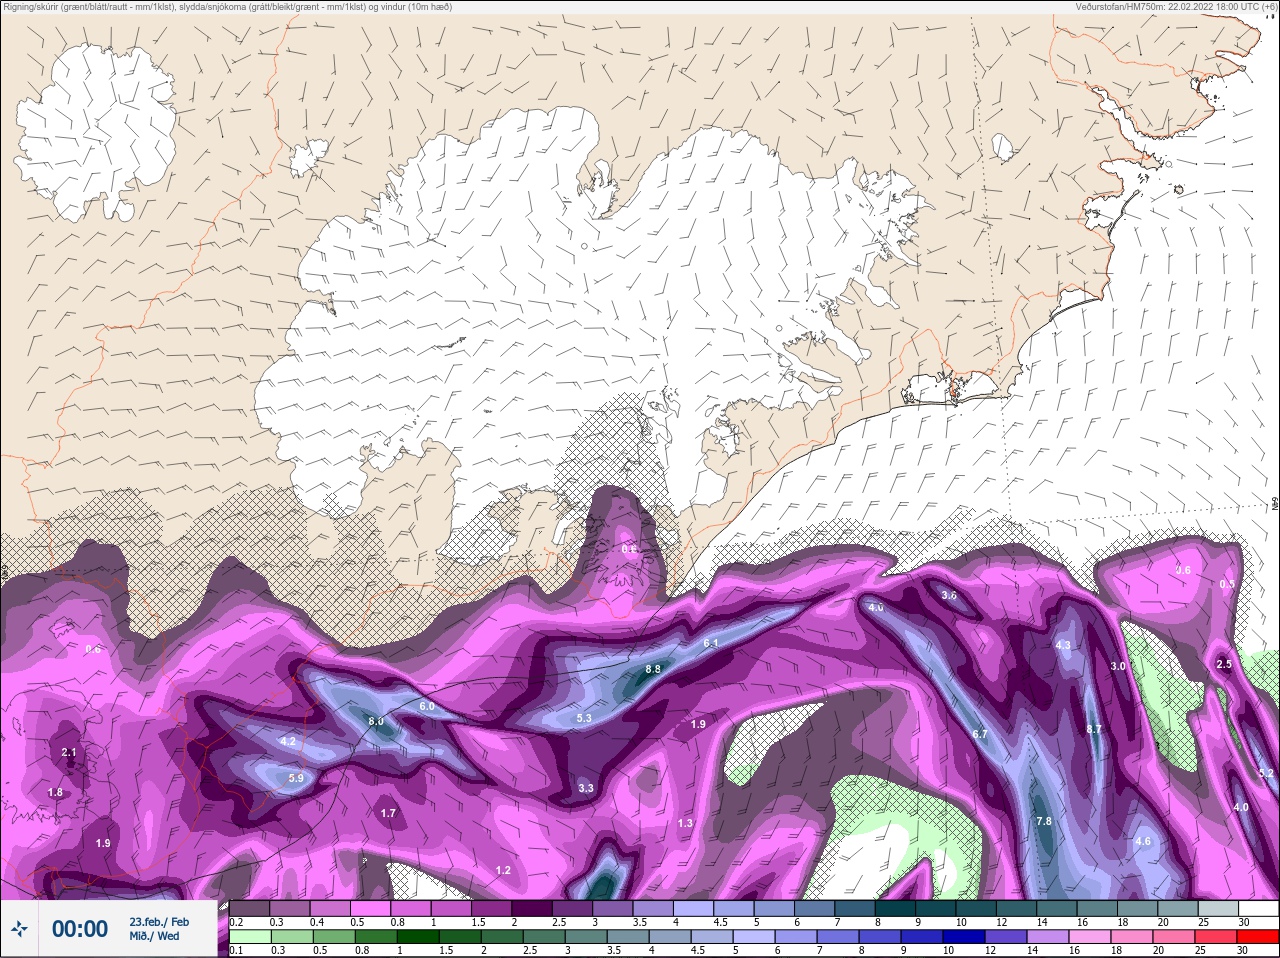The height and width of the screenshot is (958, 1280).
Task: Click the 6.1 precipitation value on the map
Action: [x=711, y=643]
